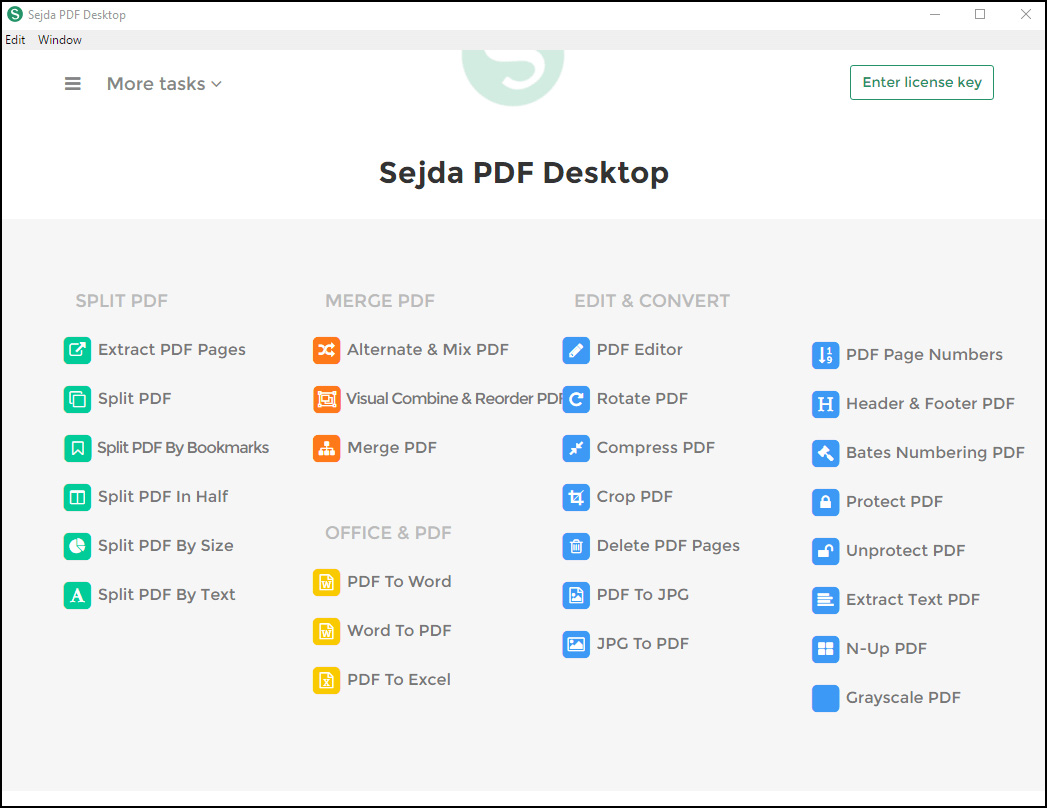Click the PDF To Word yellow icon

(x=327, y=582)
